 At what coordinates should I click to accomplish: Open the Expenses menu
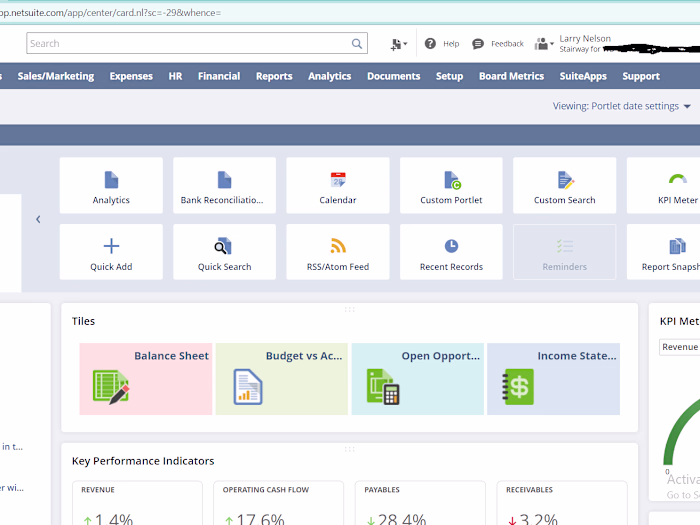[131, 76]
